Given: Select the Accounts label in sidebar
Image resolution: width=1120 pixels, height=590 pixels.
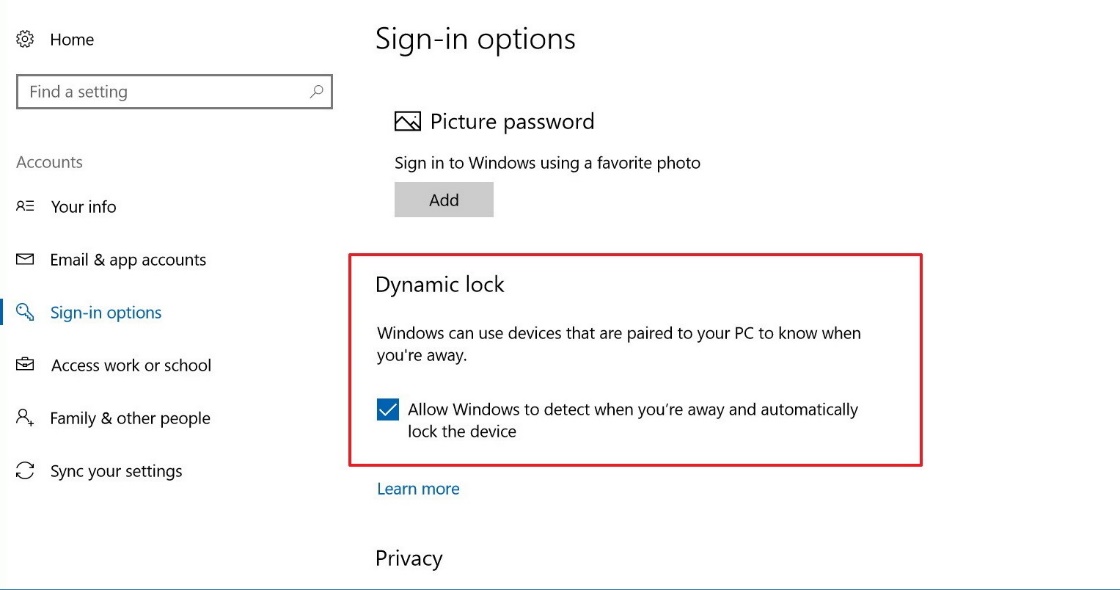Looking at the screenshot, I should [48, 162].
